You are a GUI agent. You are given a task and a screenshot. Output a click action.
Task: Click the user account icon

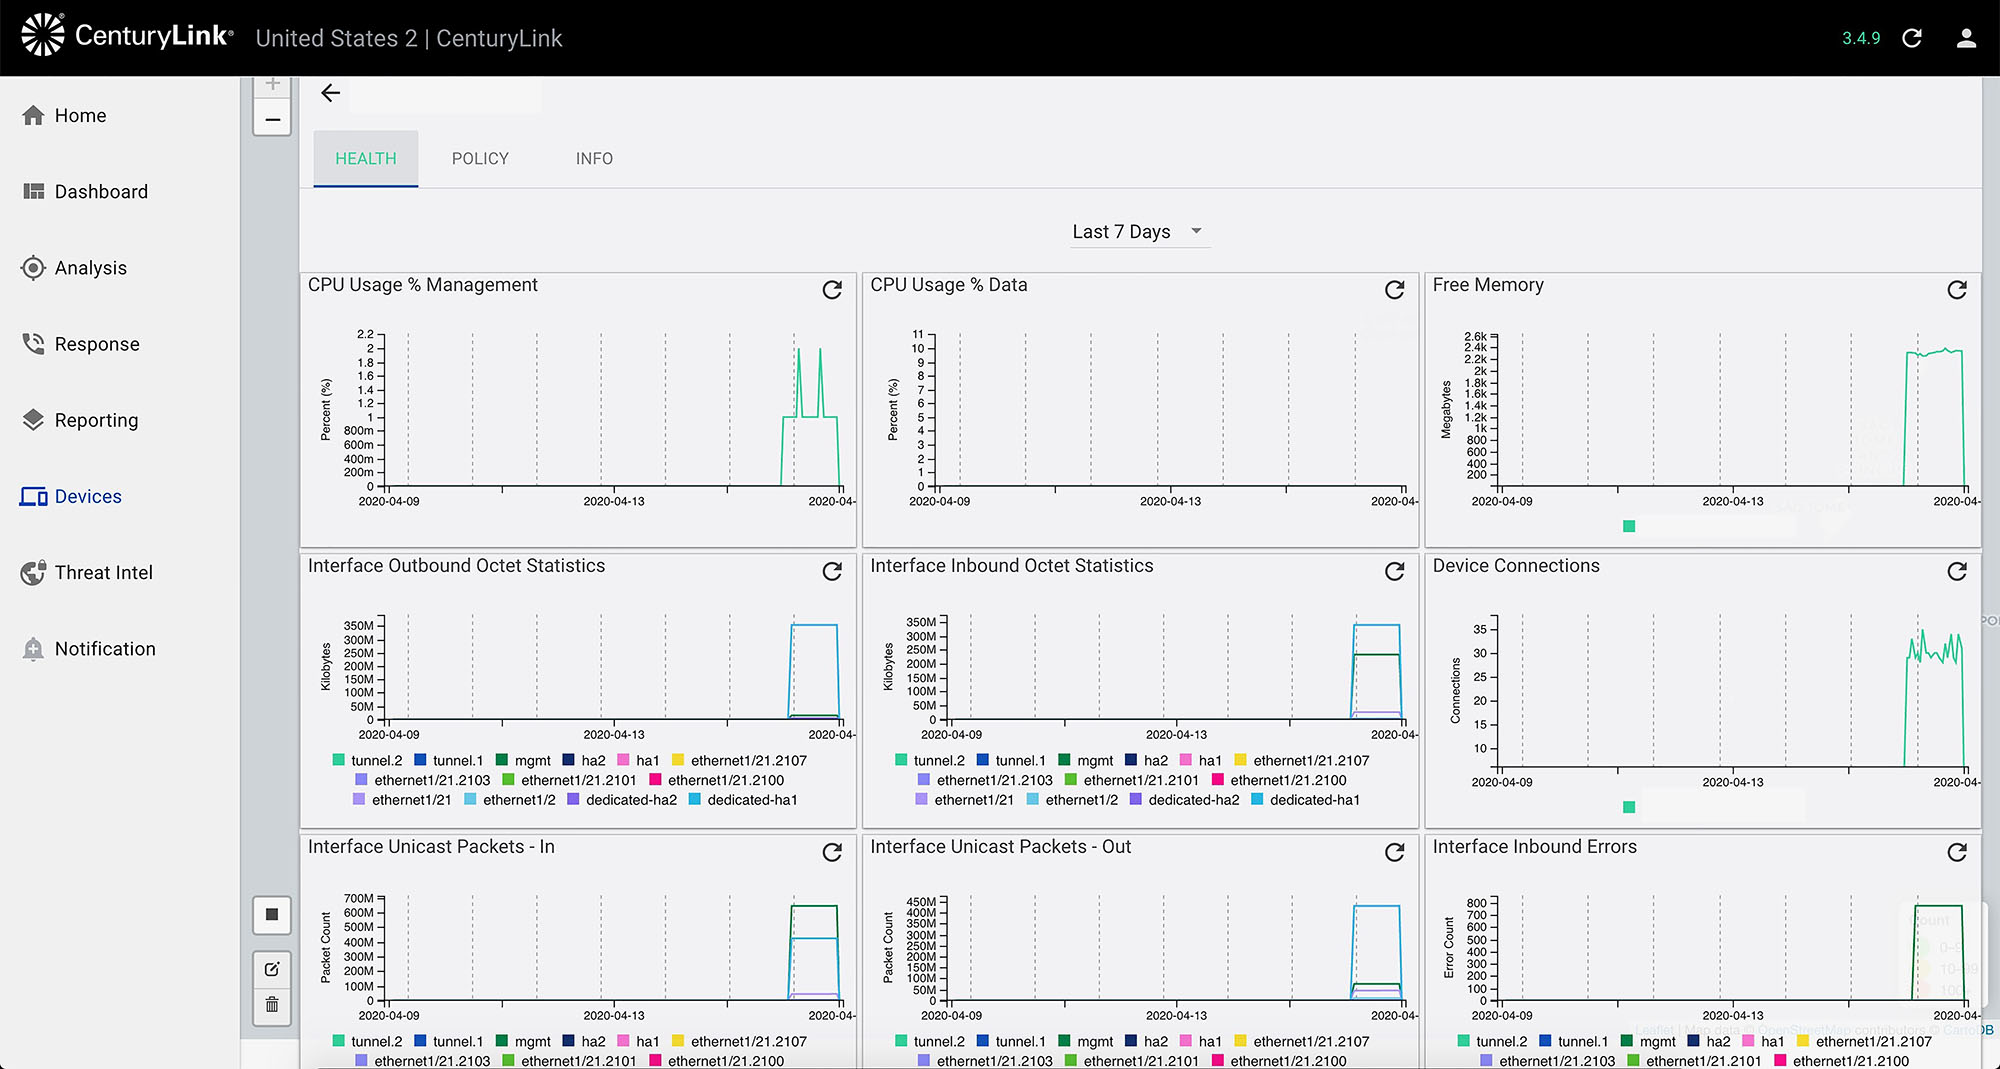[x=1966, y=38]
